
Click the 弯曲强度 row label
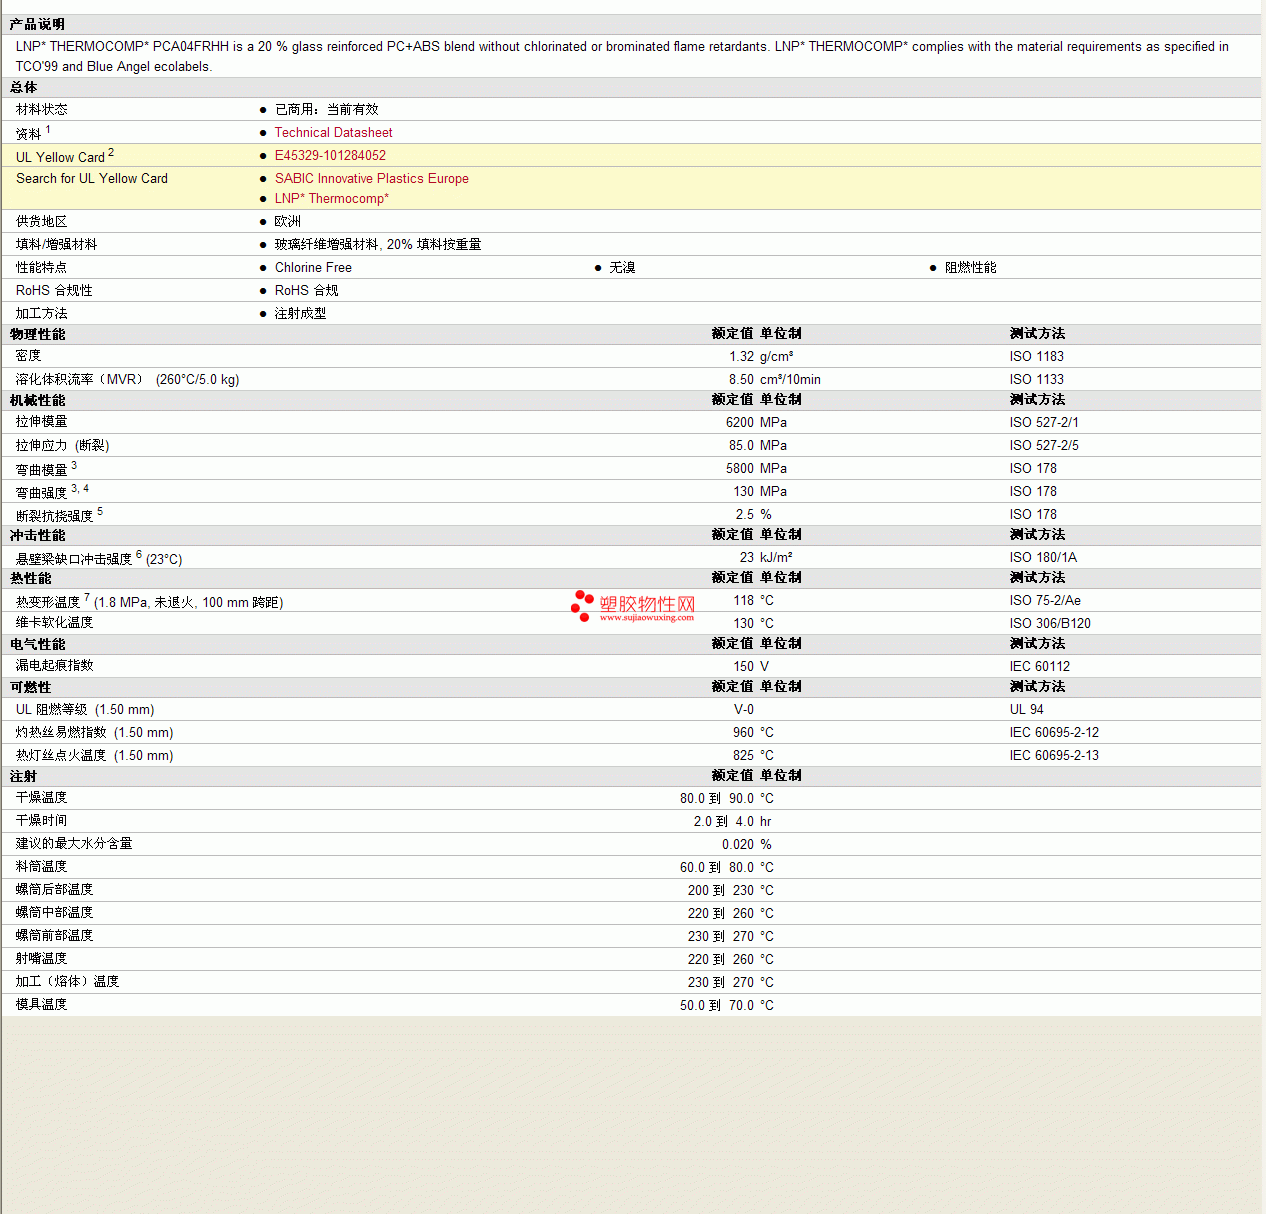(42, 493)
